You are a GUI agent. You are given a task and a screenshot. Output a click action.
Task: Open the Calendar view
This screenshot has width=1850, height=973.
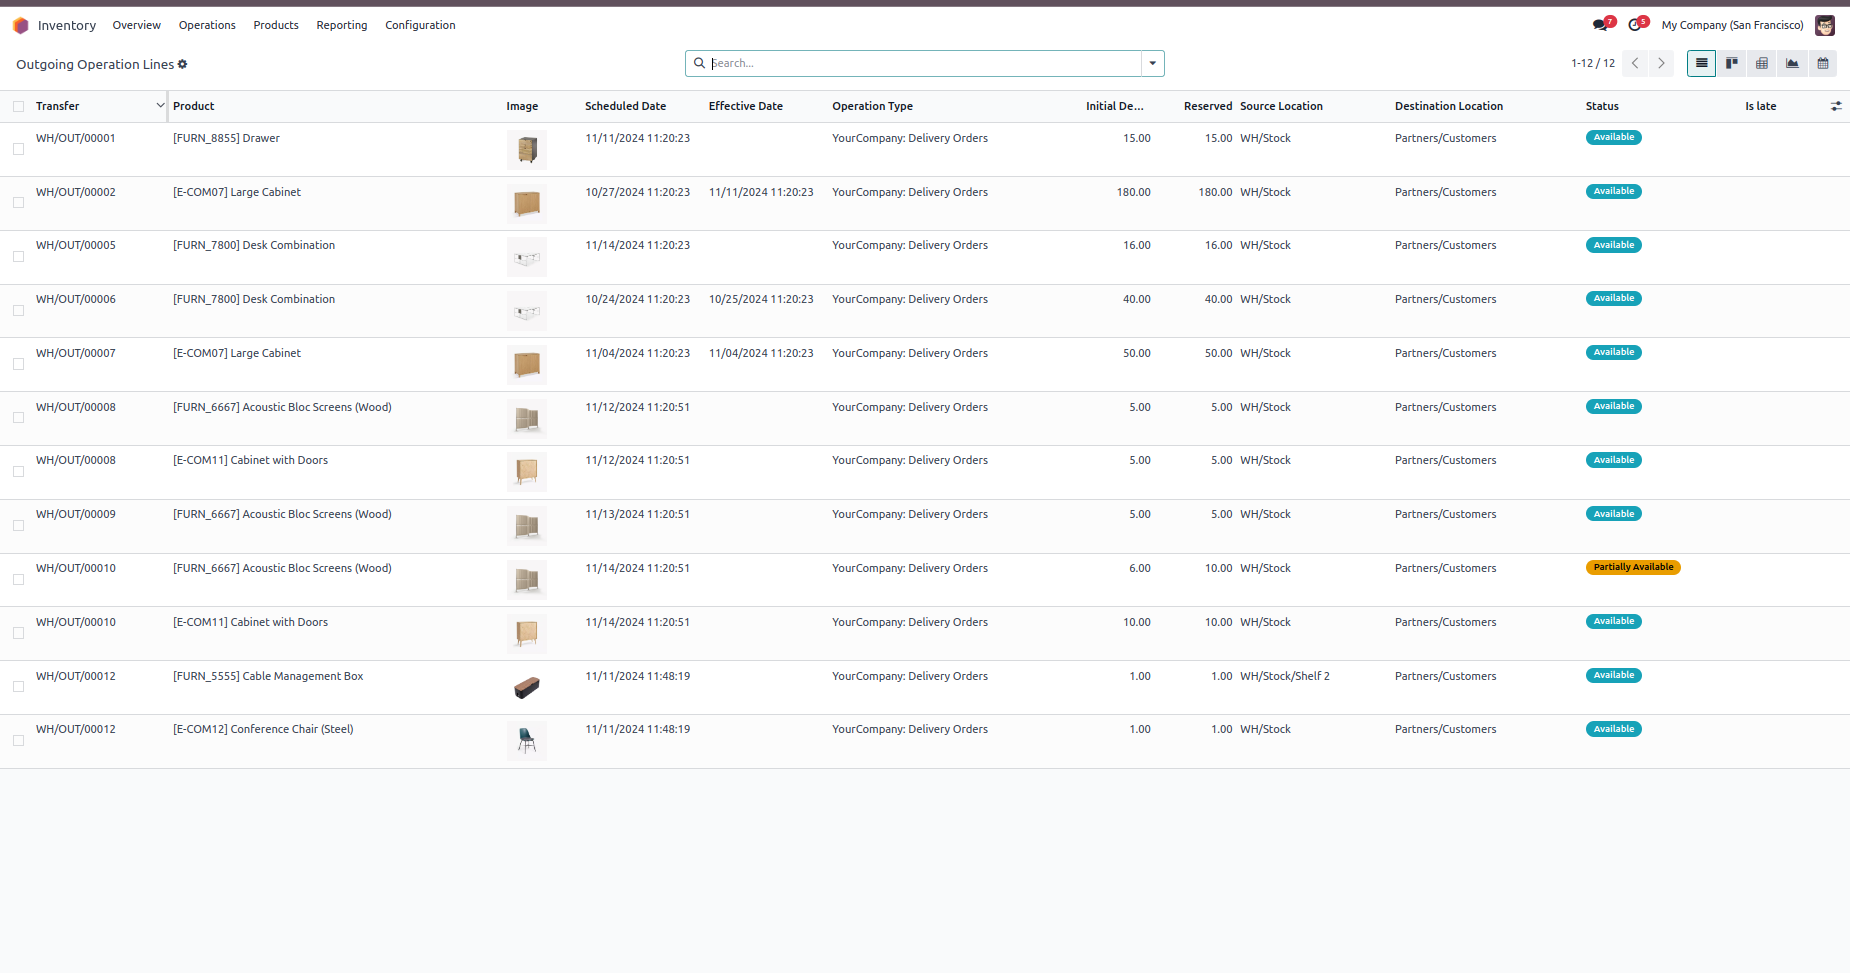click(x=1823, y=63)
